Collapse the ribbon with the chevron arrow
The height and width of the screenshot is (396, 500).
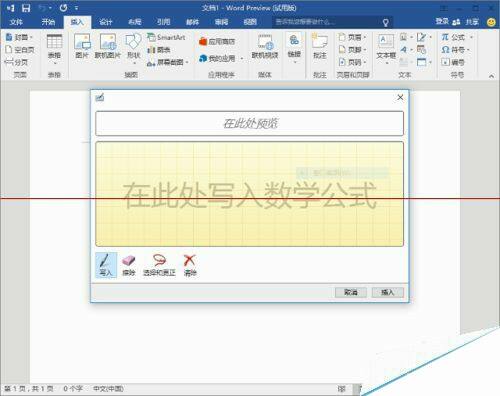pyautogui.click(x=491, y=76)
